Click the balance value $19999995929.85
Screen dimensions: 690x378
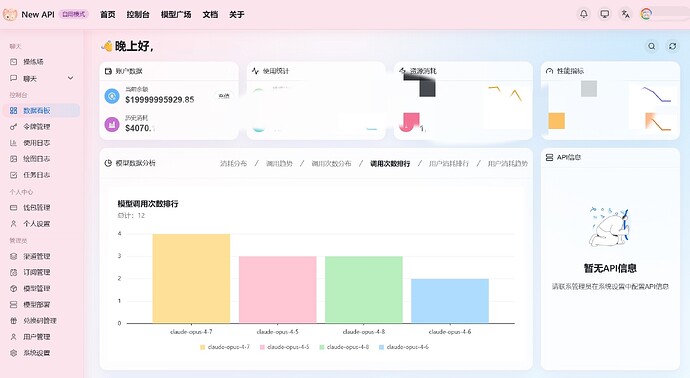tap(160, 100)
